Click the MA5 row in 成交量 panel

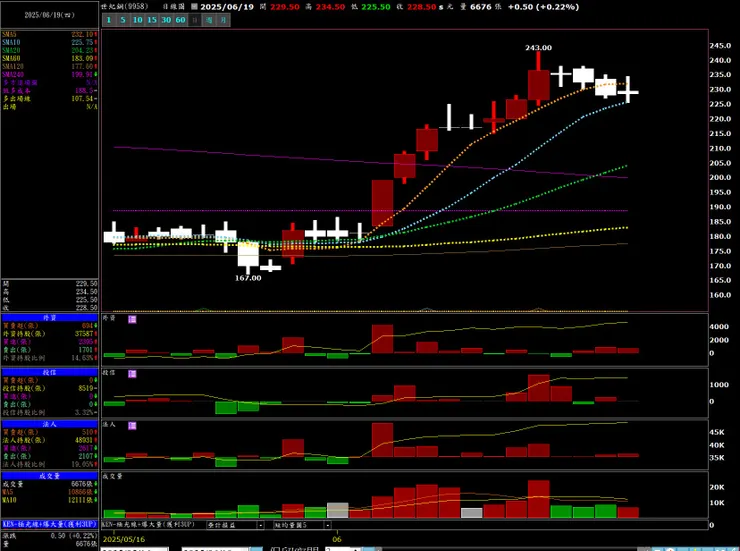click(x=50, y=492)
